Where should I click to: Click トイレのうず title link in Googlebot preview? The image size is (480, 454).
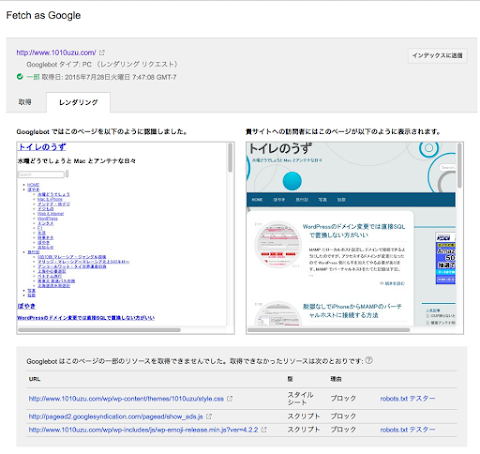(42, 147)
